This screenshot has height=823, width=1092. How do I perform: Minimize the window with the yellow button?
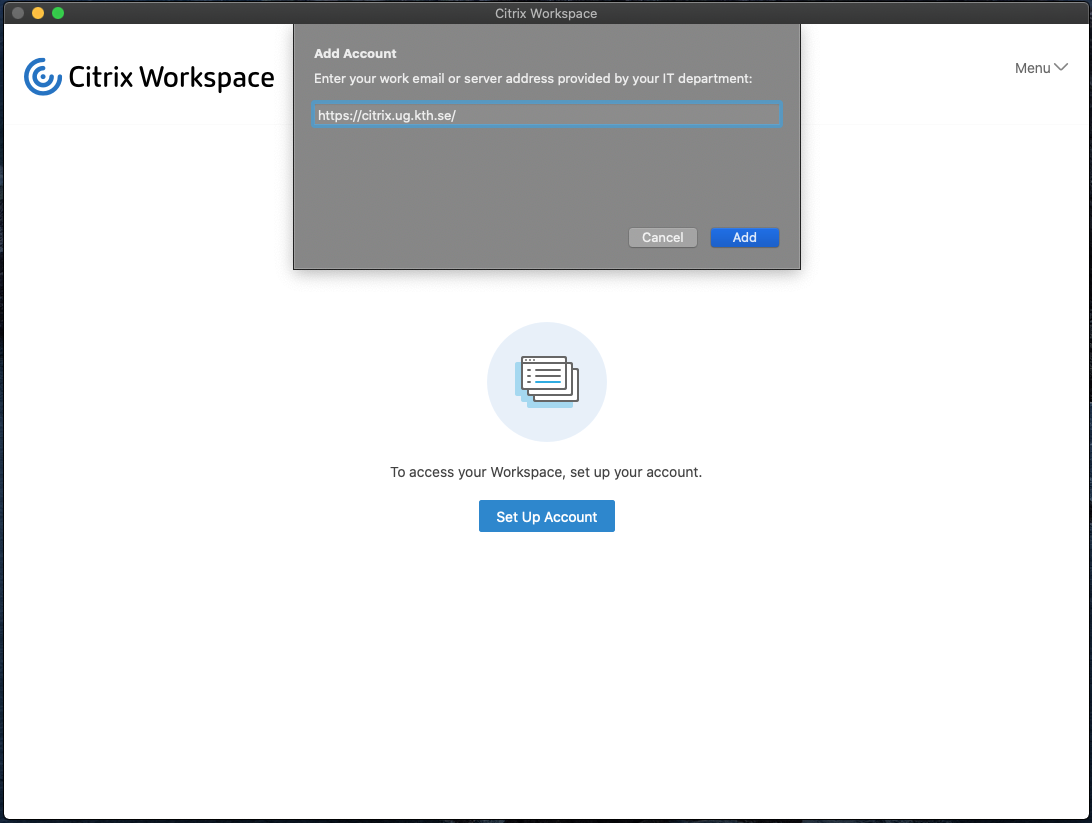[x=38, y=13]
